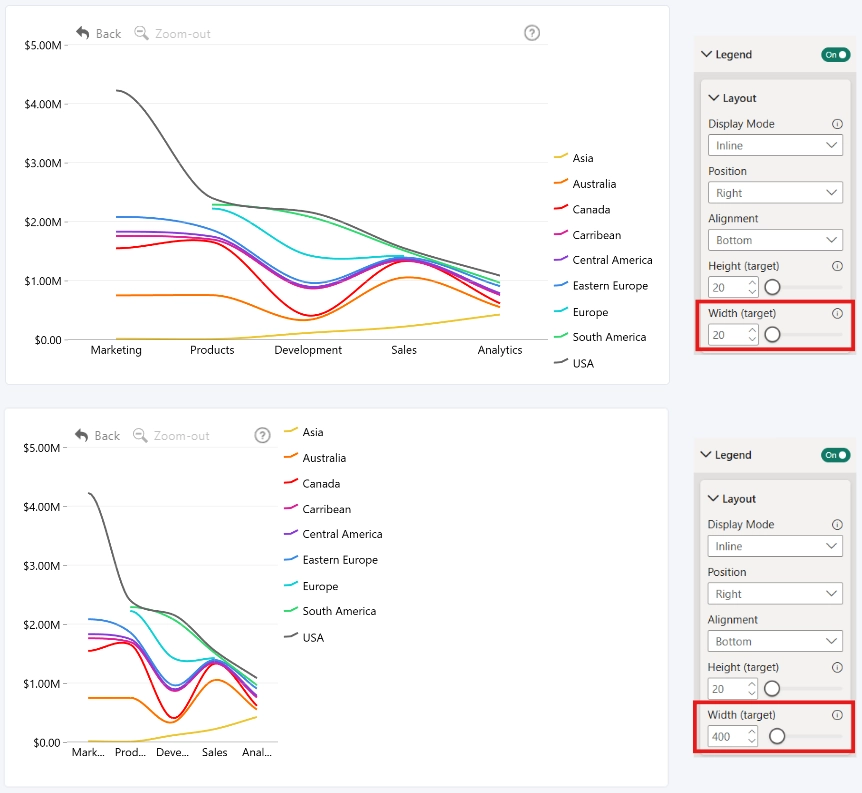862x793 pixels.
Task: Click the Height (target) slider handle in the bottom panel
Action: [772, 689]
